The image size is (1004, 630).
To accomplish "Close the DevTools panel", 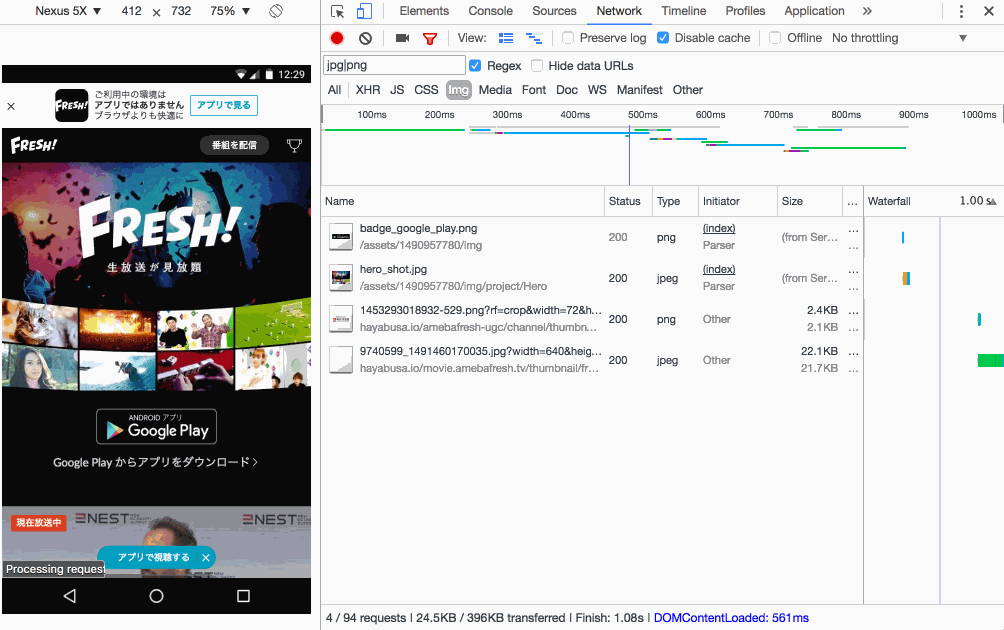I will [989, 11].
